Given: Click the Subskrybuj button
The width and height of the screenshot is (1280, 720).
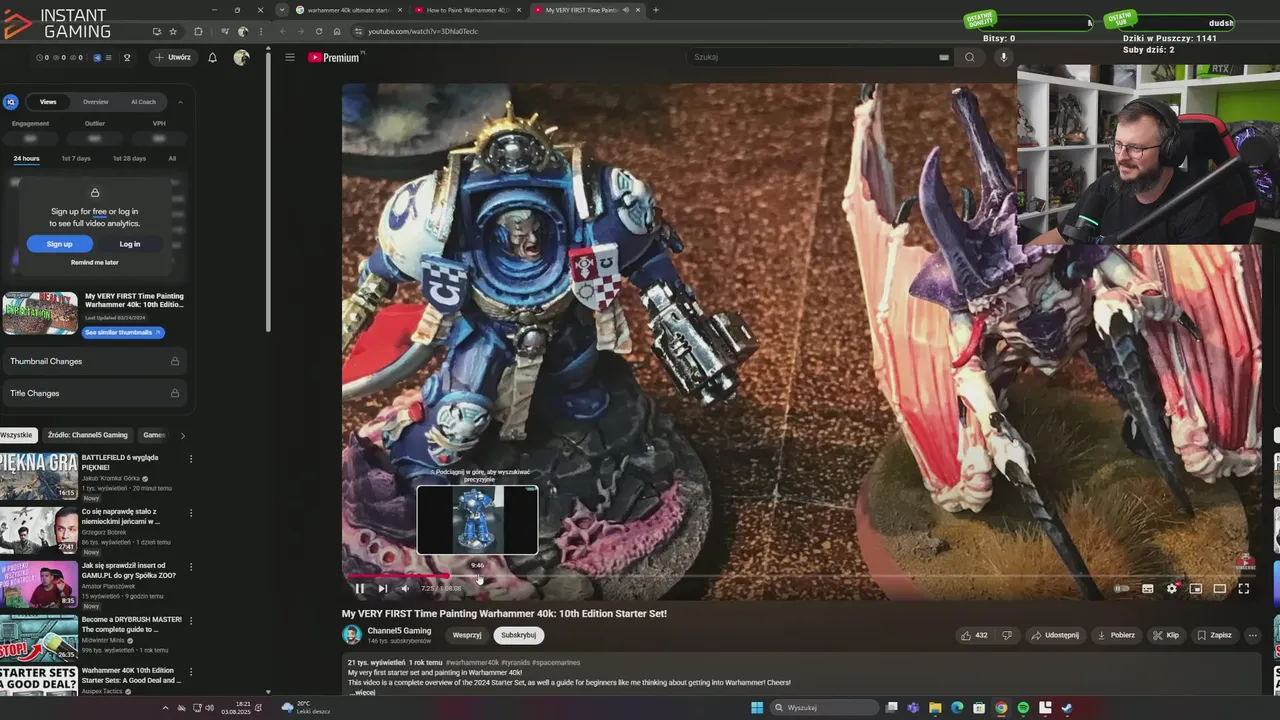Looking at the screenshot, I should pyautogui.click(x=518, y=635).
